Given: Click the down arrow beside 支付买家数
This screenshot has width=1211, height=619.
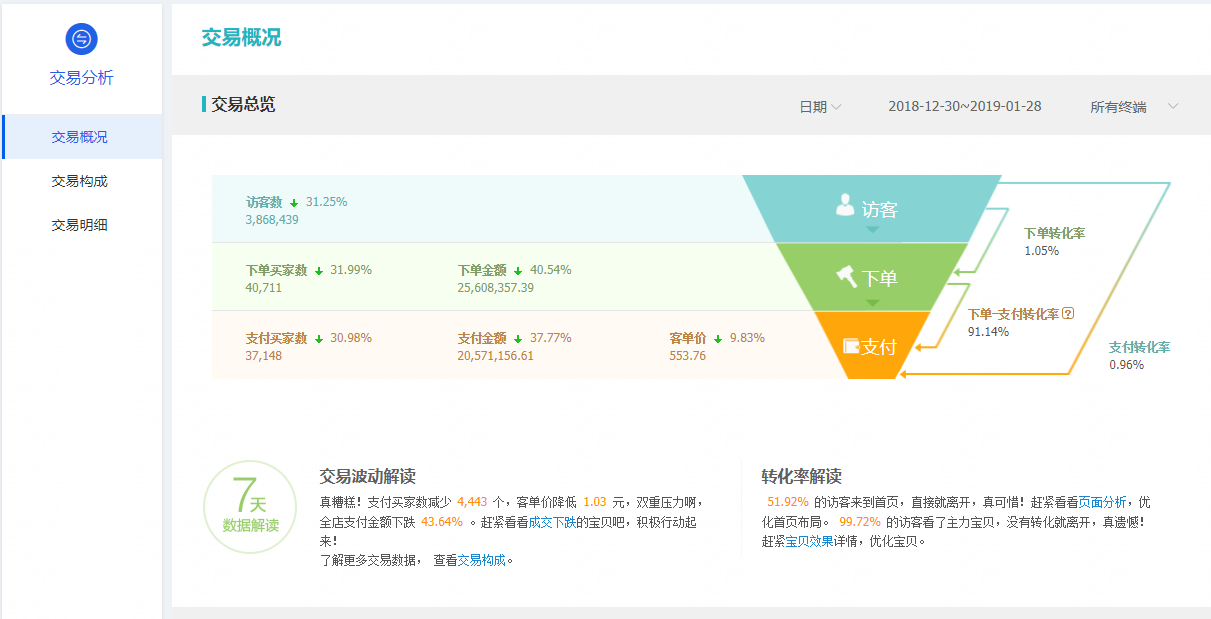Looking at the screenshot, I should (x=318, y=339).
